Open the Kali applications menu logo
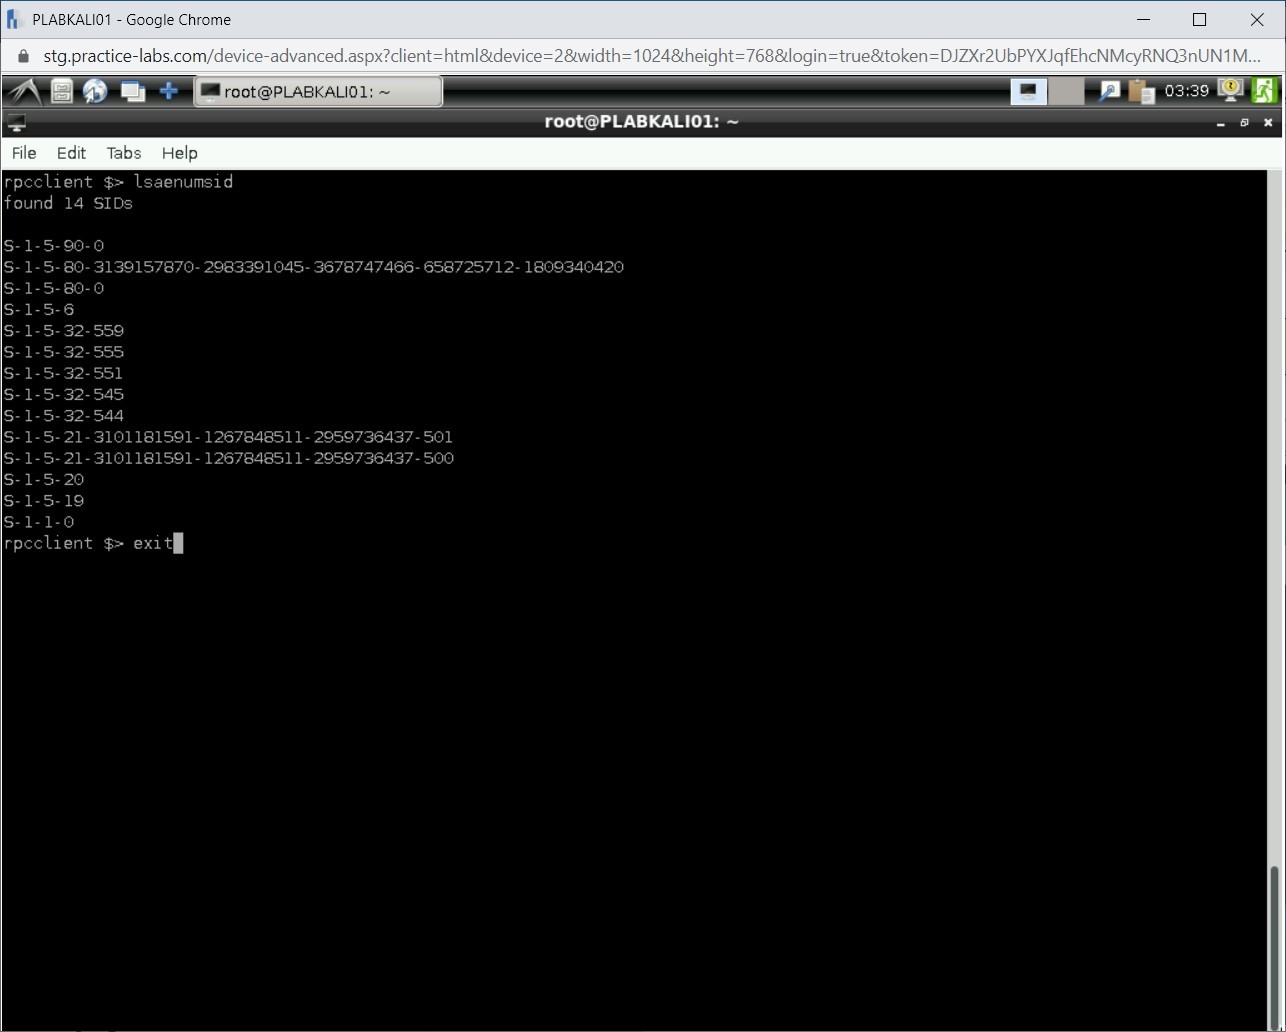Screen dimensions: 1286x1032 (x=23, y=92)
